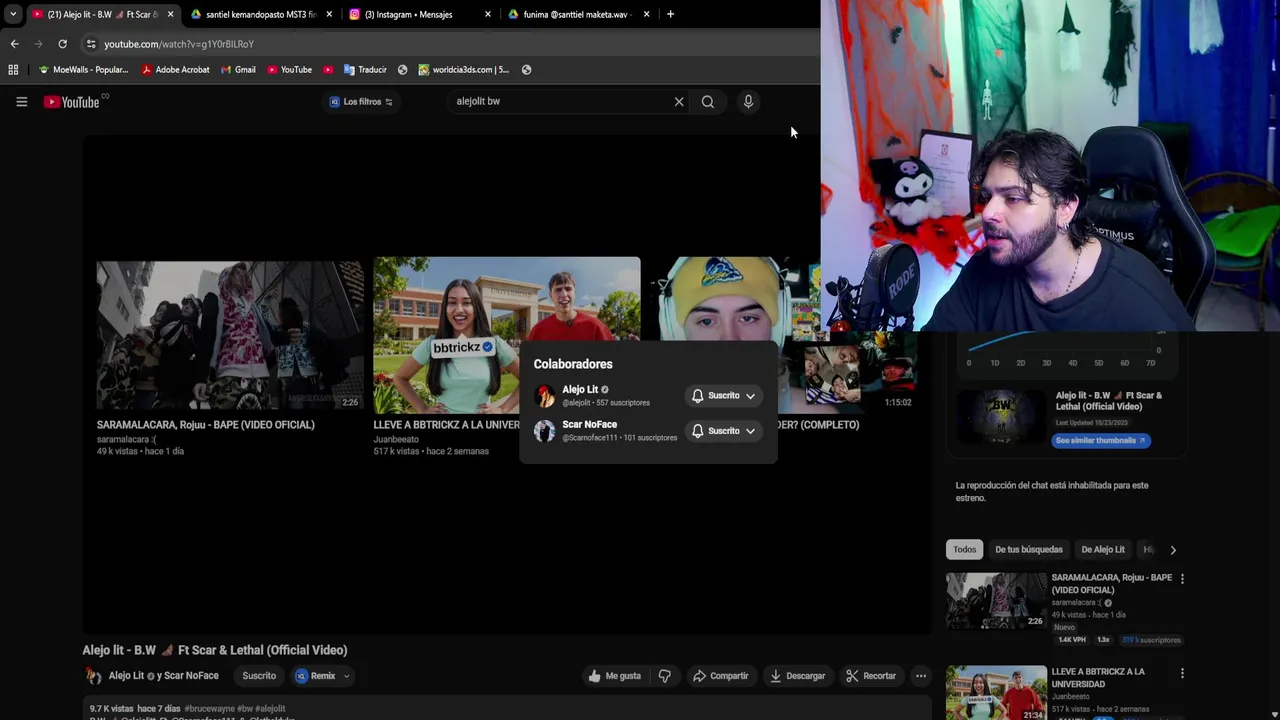Open the YouTube hamburger guide menu
This screenshot has width=1280, height=720.
tap(21, 101)
